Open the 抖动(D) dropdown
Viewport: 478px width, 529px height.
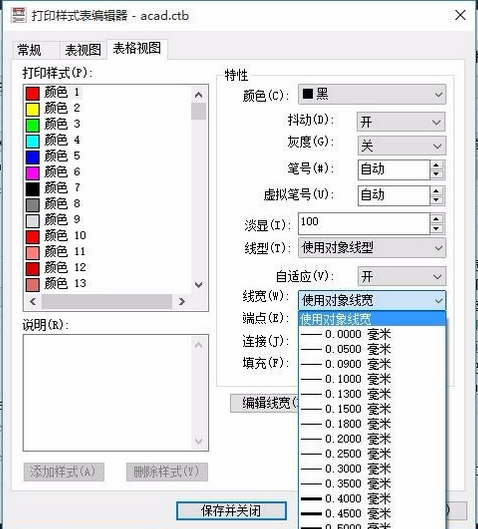[401, 122]
